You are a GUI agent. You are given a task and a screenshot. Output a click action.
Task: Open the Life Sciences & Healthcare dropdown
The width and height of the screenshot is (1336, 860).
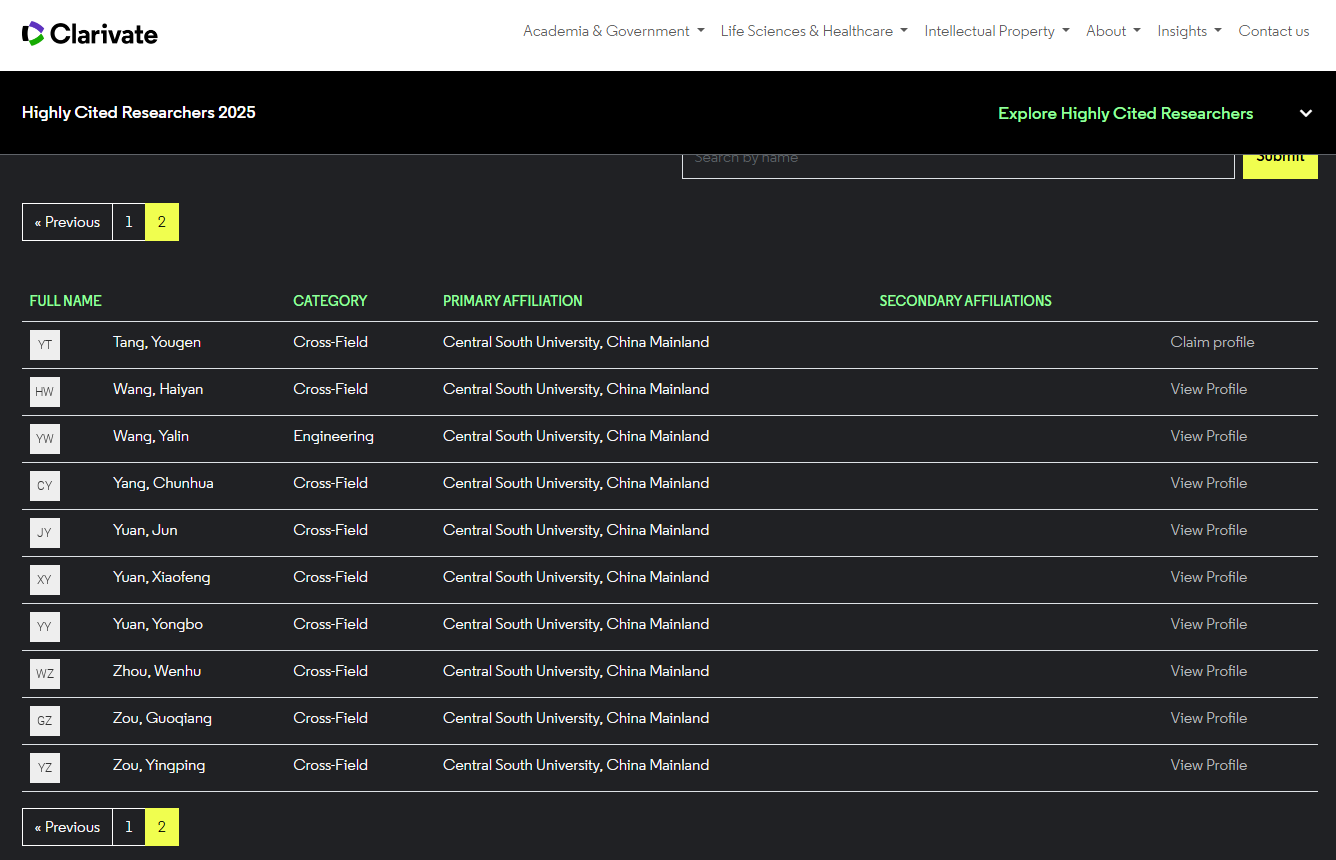coord(813,31)
